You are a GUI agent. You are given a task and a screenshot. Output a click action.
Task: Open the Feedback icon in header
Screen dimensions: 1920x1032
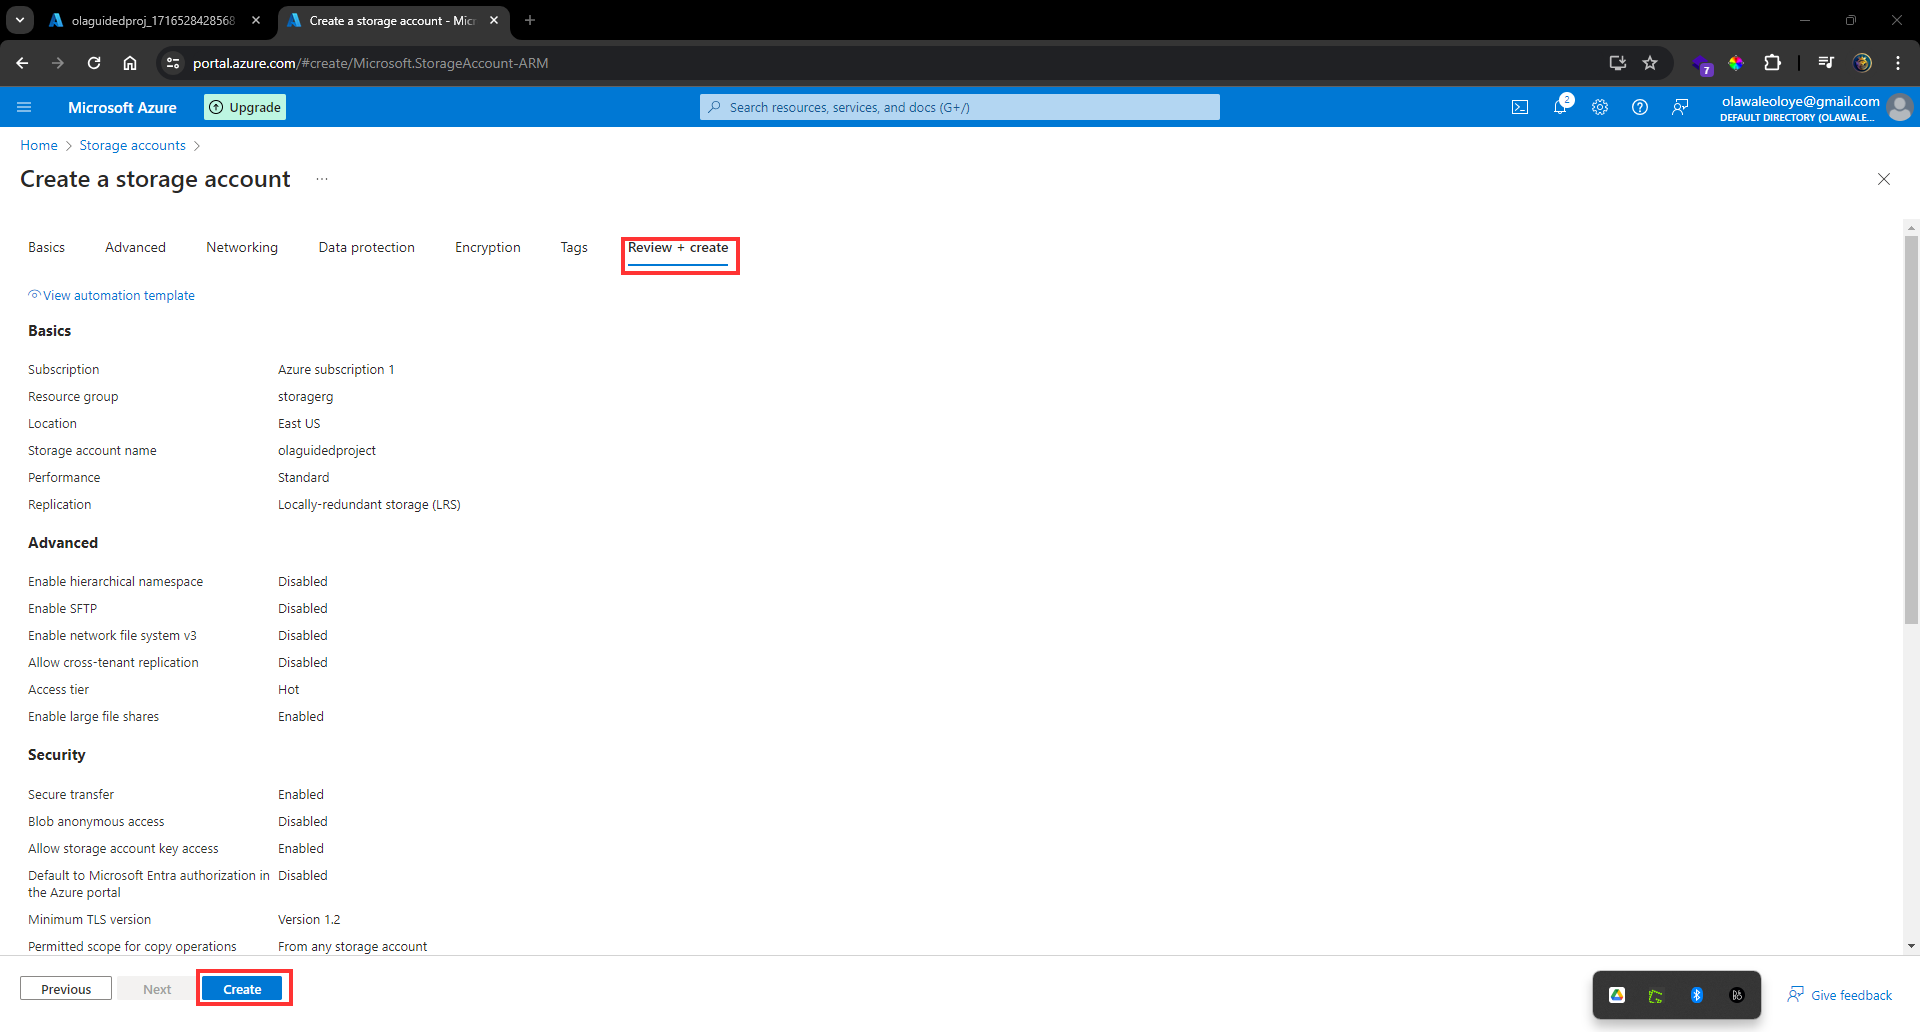click(x=1680, y=107)
